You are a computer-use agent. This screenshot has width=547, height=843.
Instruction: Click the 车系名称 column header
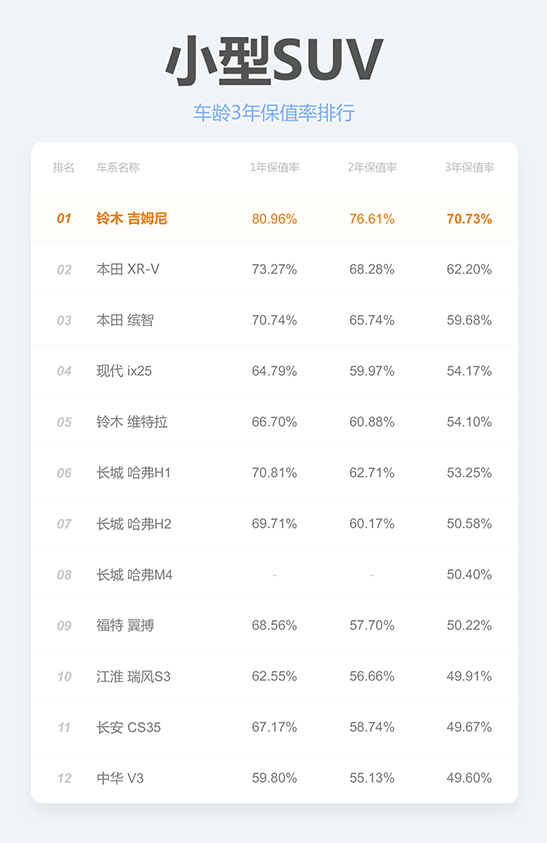pos(118,168)
